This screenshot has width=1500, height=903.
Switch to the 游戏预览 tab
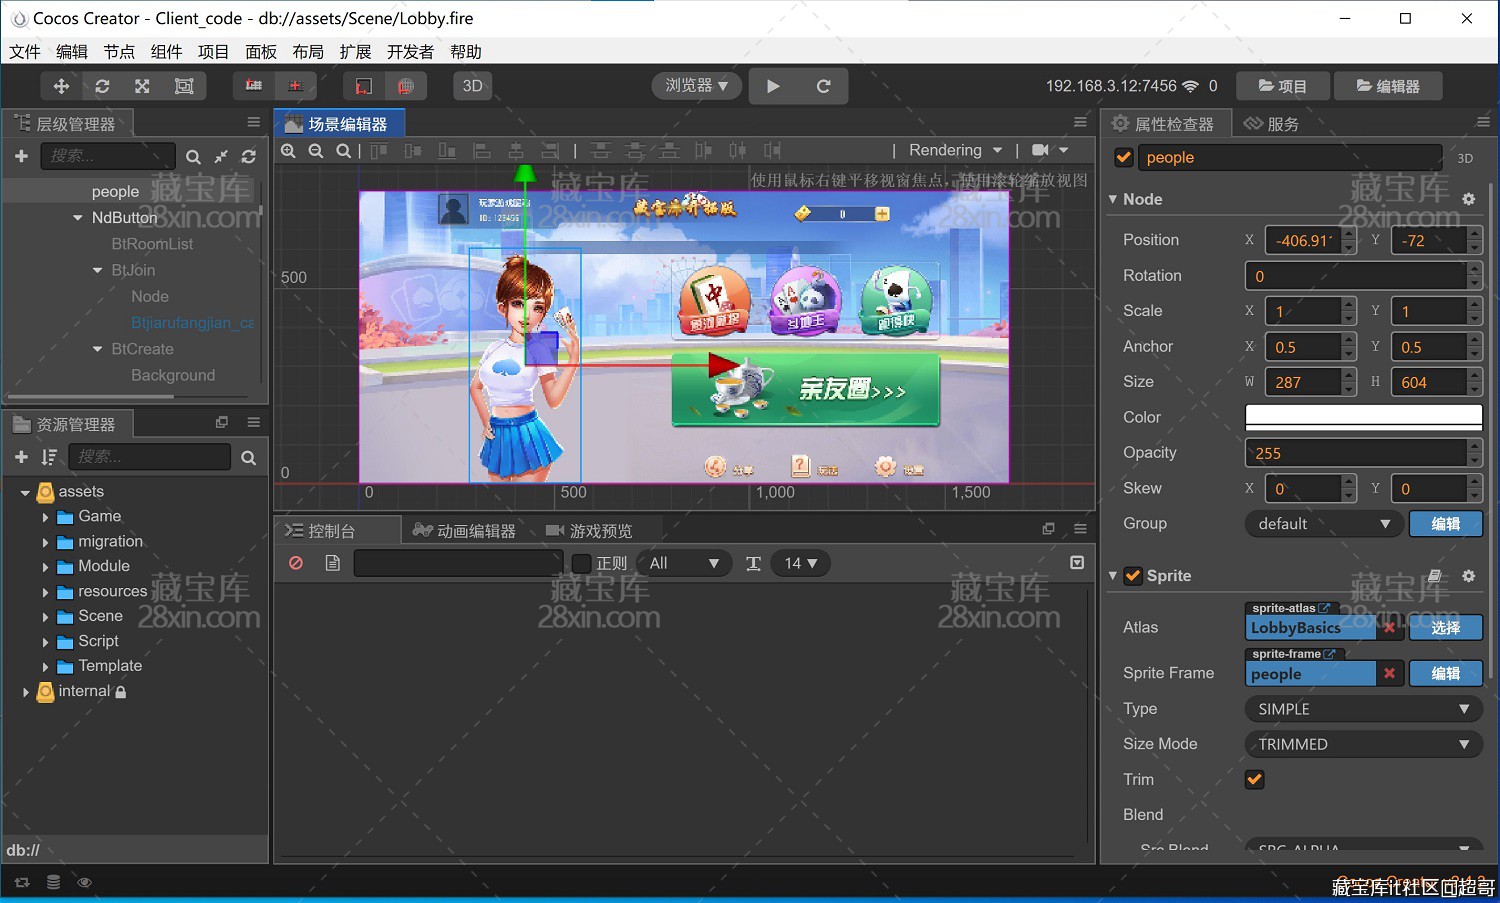pyautogui.click(x=590, y=531)
